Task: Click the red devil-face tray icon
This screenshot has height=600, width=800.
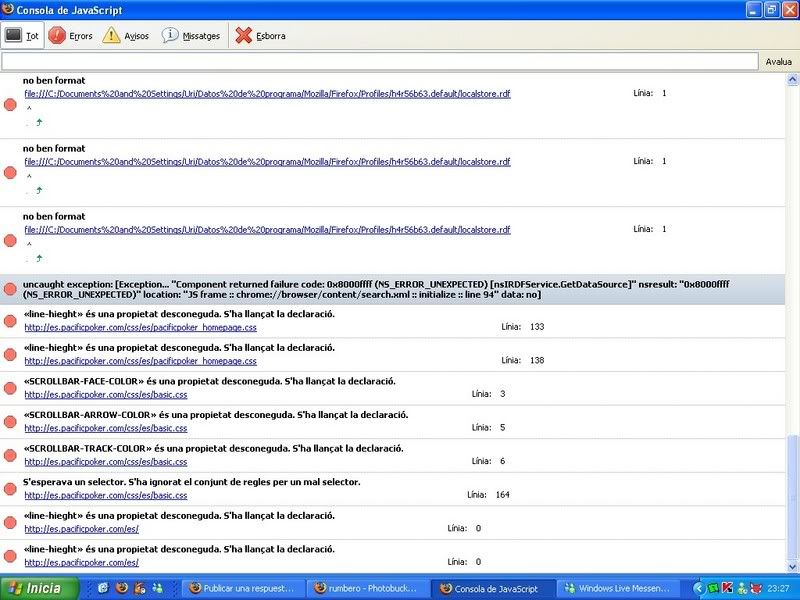Action: pos(756,589)
